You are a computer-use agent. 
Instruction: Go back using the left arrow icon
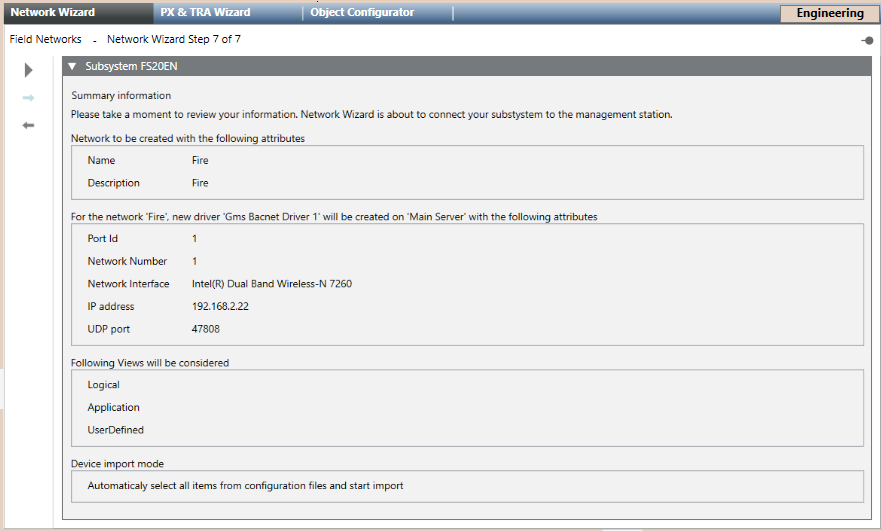(x=29, y=125)
